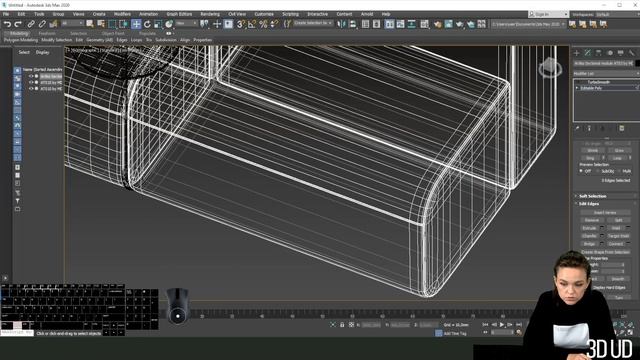640x360 pixels.
Task: Open the Rendering menu
Action: click(210, 14)
